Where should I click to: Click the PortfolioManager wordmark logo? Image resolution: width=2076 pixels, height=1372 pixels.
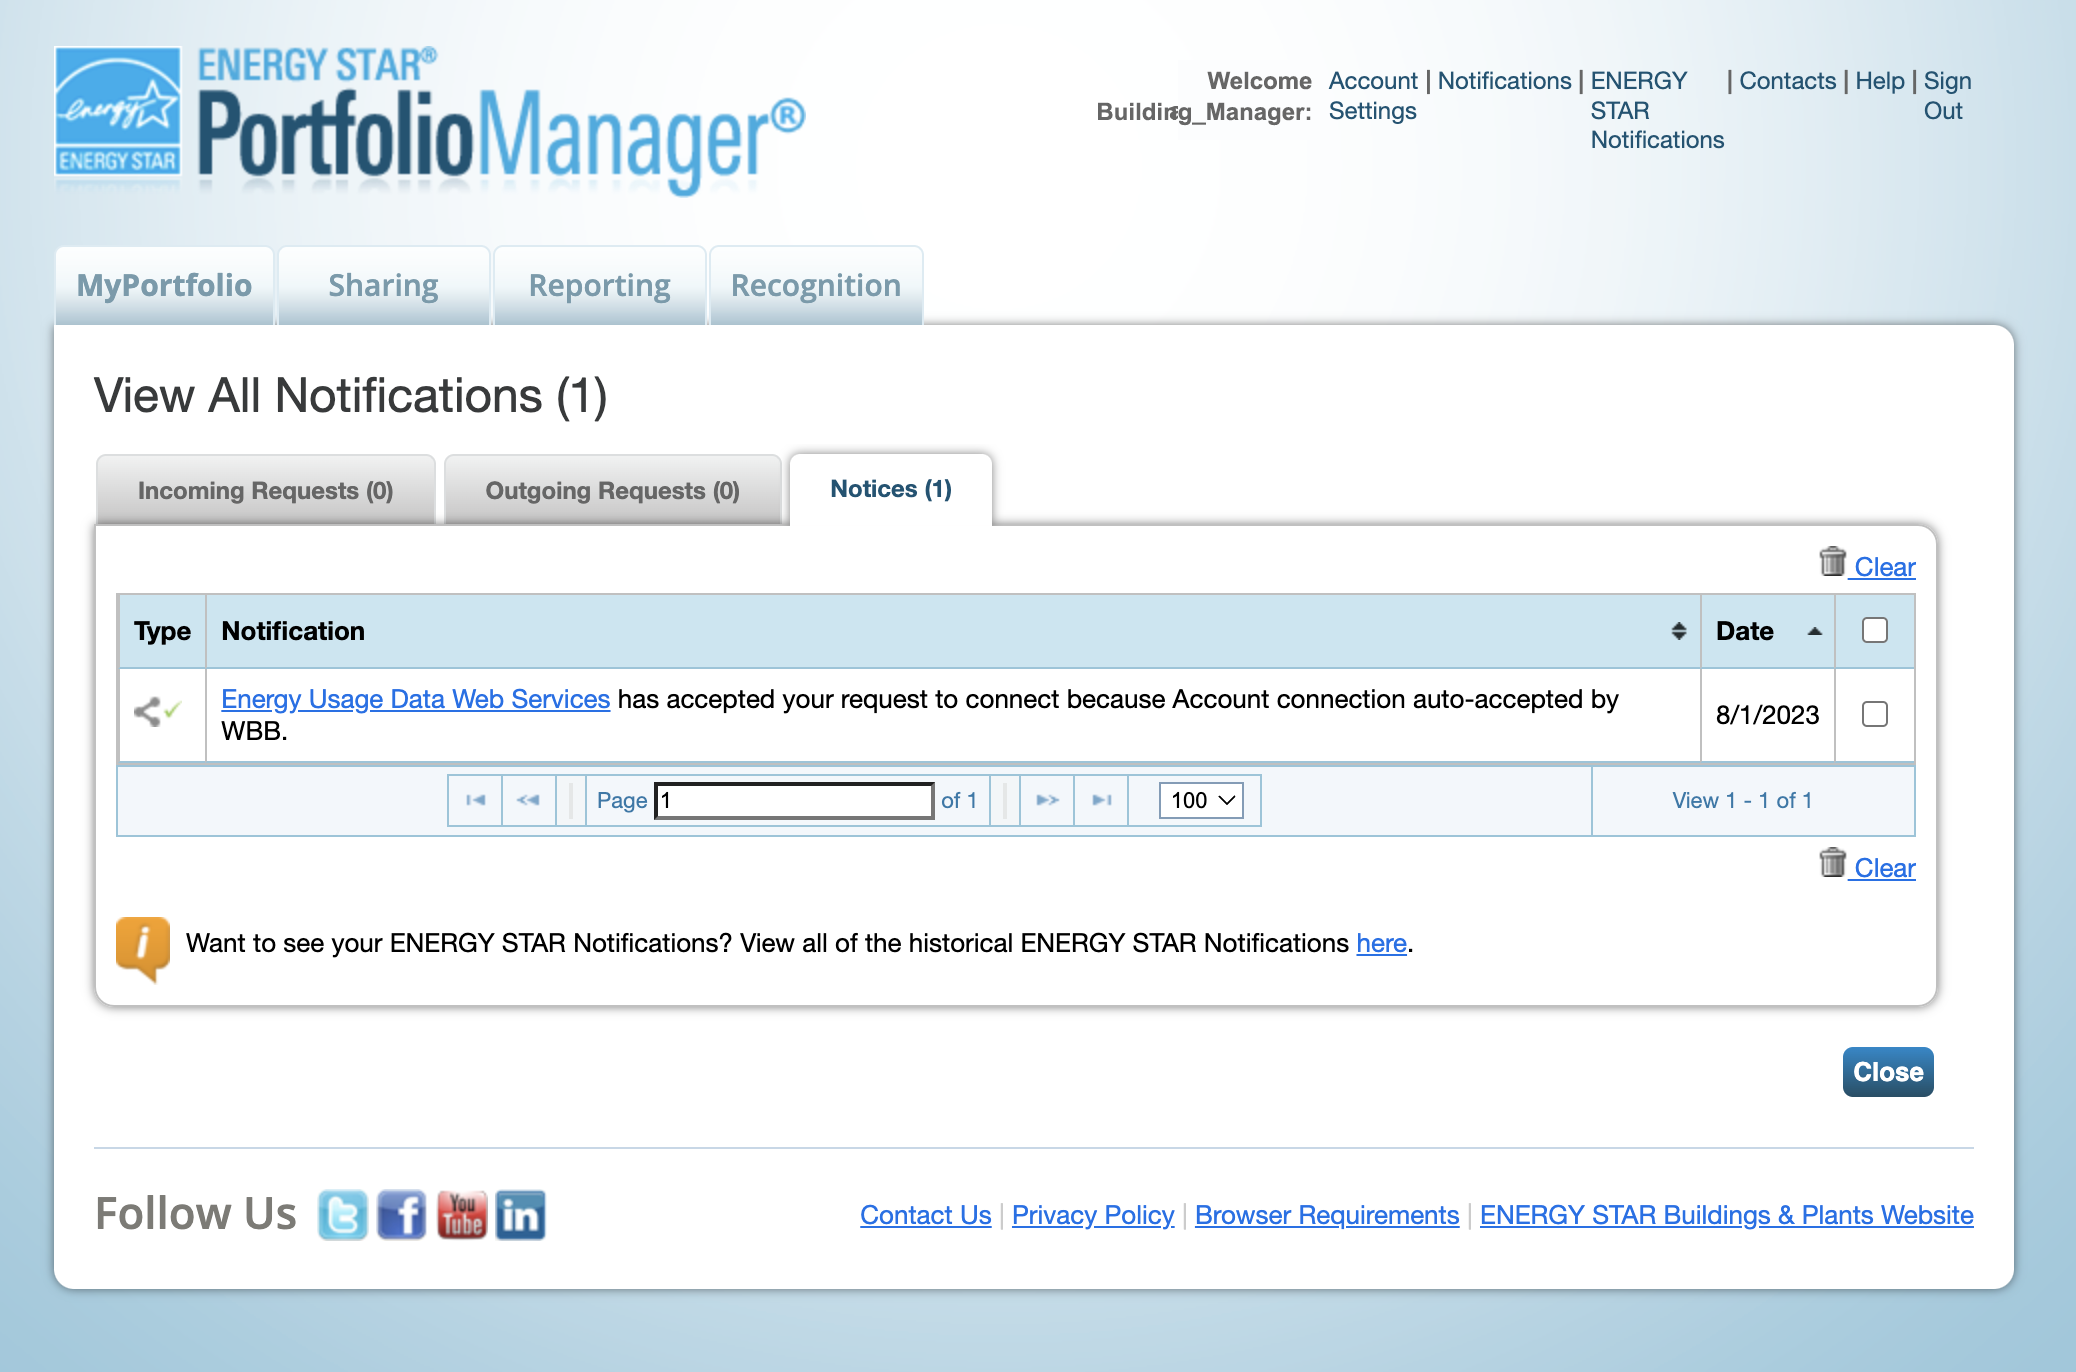(x=500, y=120)
